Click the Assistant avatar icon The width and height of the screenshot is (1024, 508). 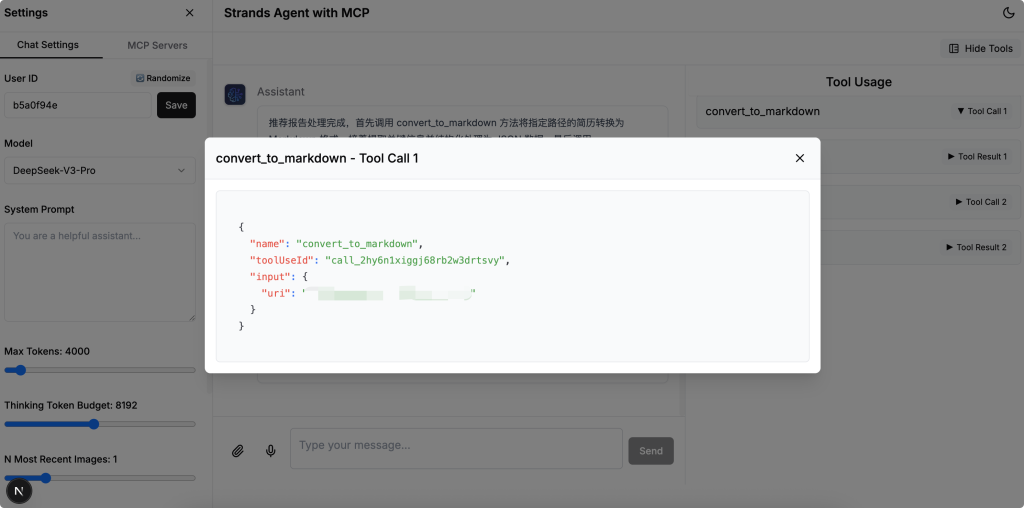pyautogui.click(x=235, y=95)
